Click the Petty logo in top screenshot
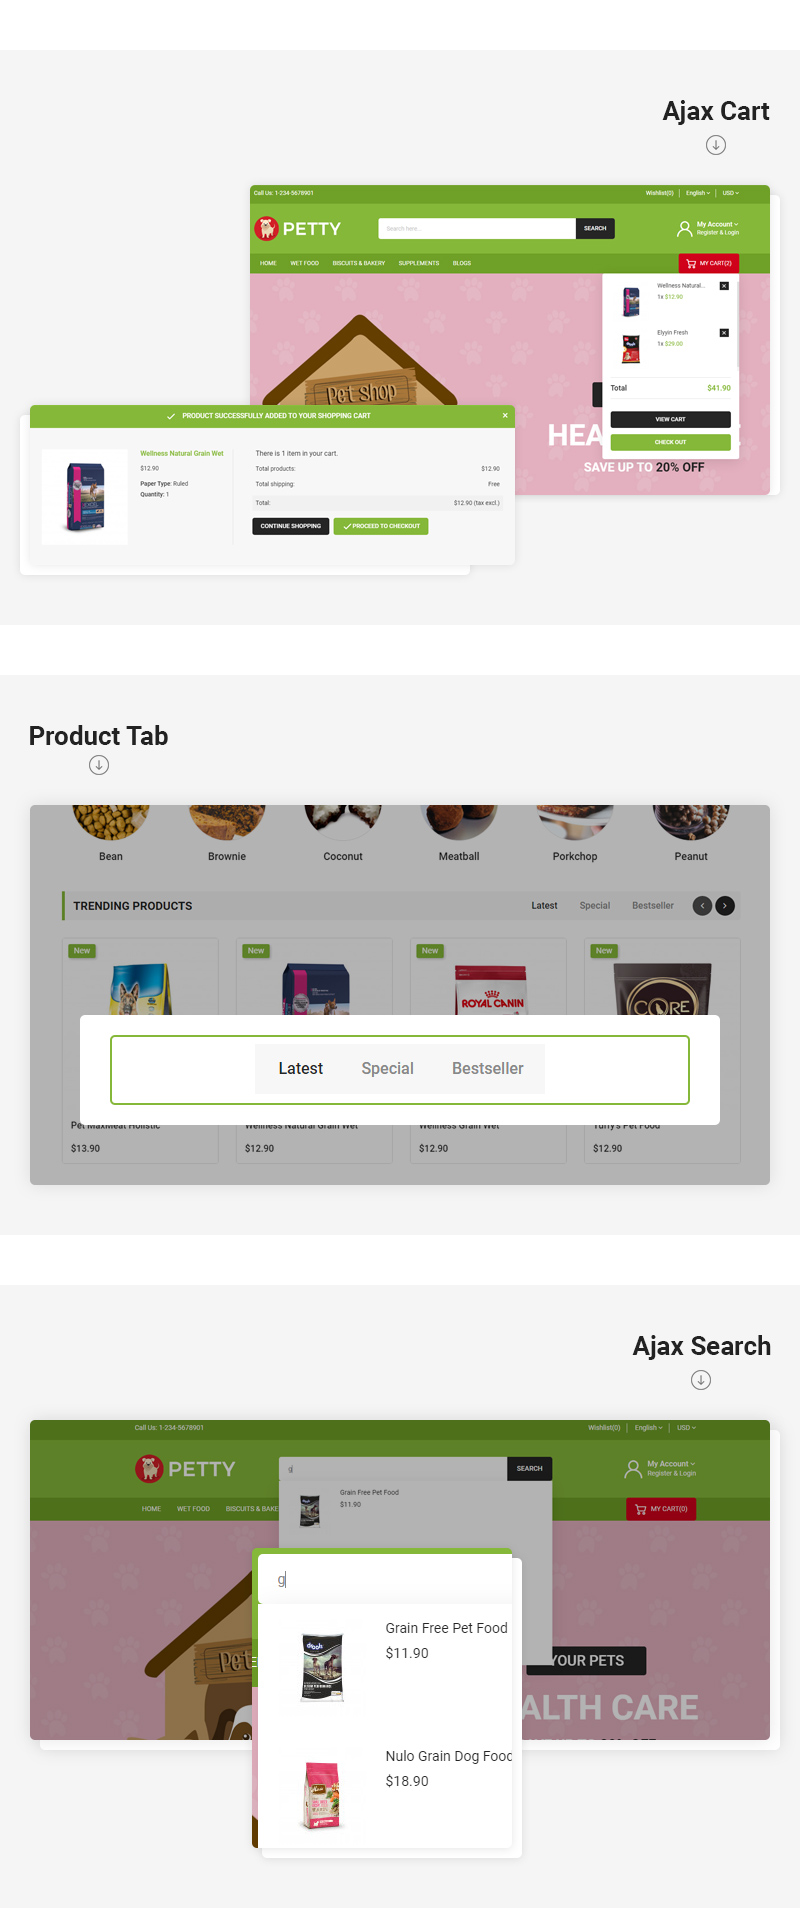 tap(298, 229)
